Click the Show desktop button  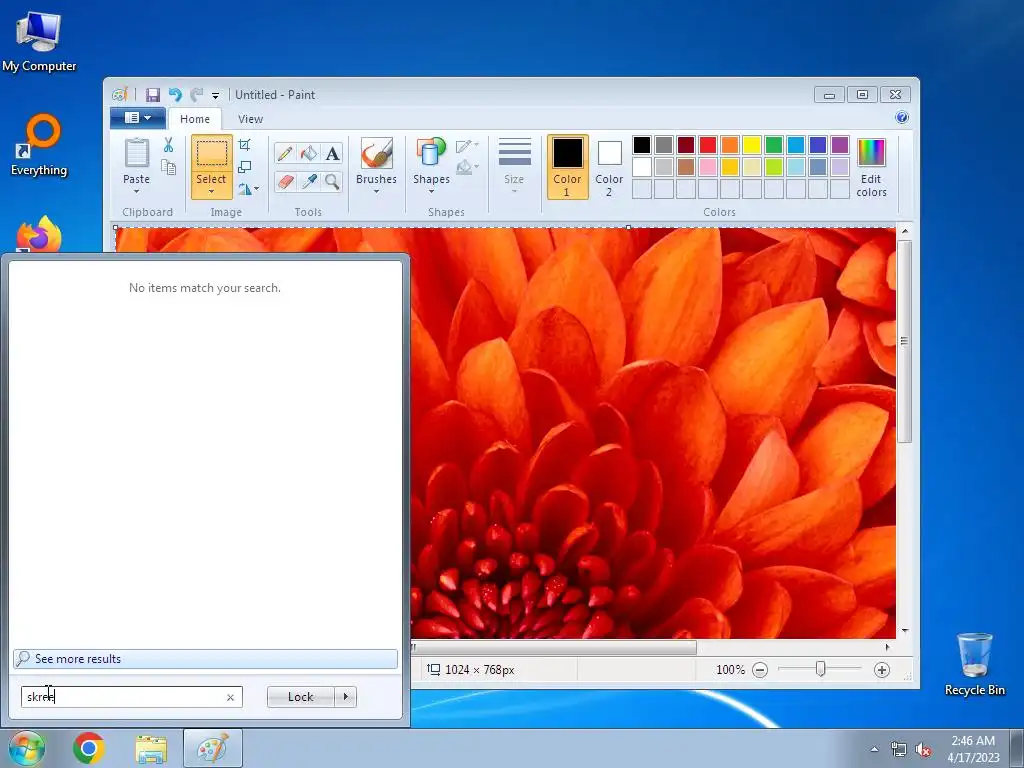coord(1017,749)
